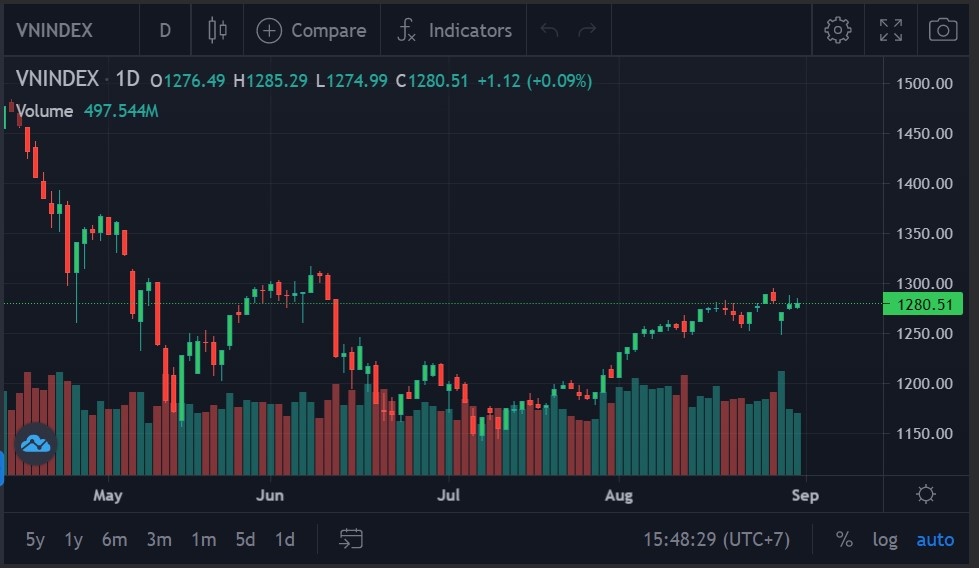
Task: Switch to 5y time range
Action: pyautogui.click(x=35, y=539)
